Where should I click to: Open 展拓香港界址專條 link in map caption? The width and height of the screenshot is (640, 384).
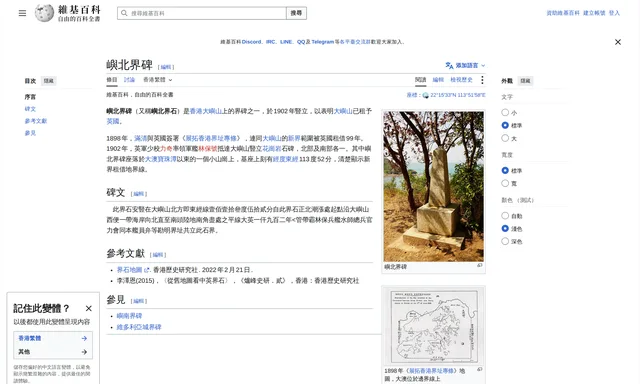(431, 371)
